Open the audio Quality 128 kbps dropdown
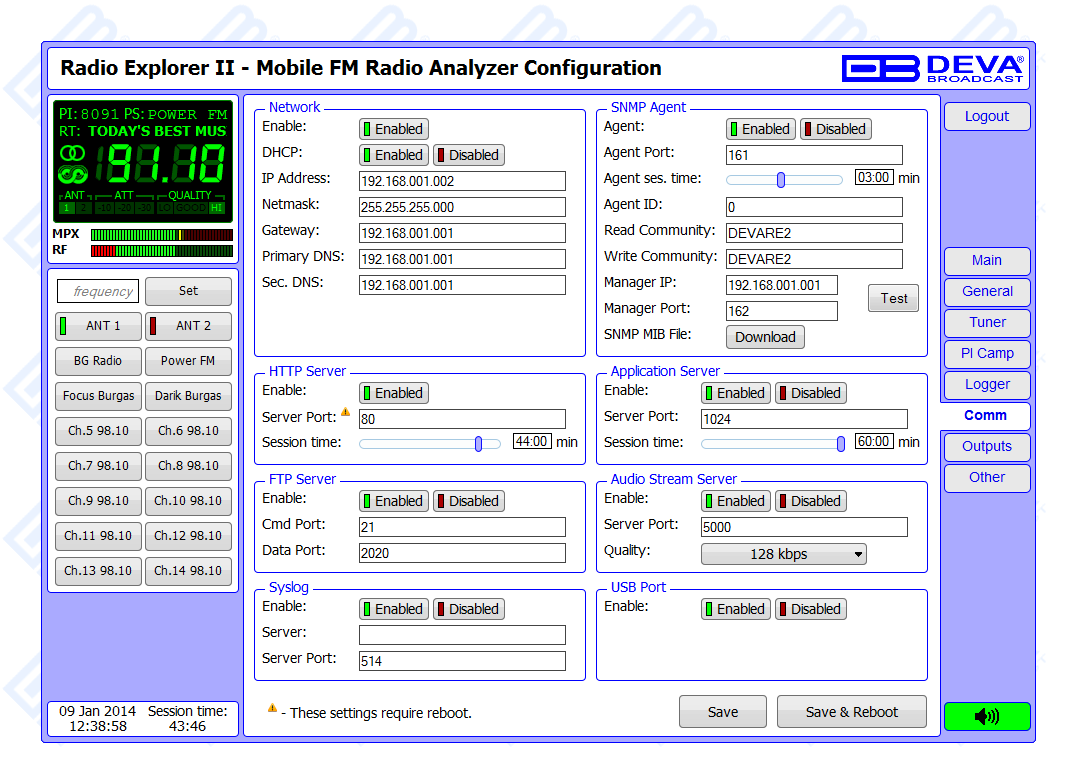 coord(783,554)
